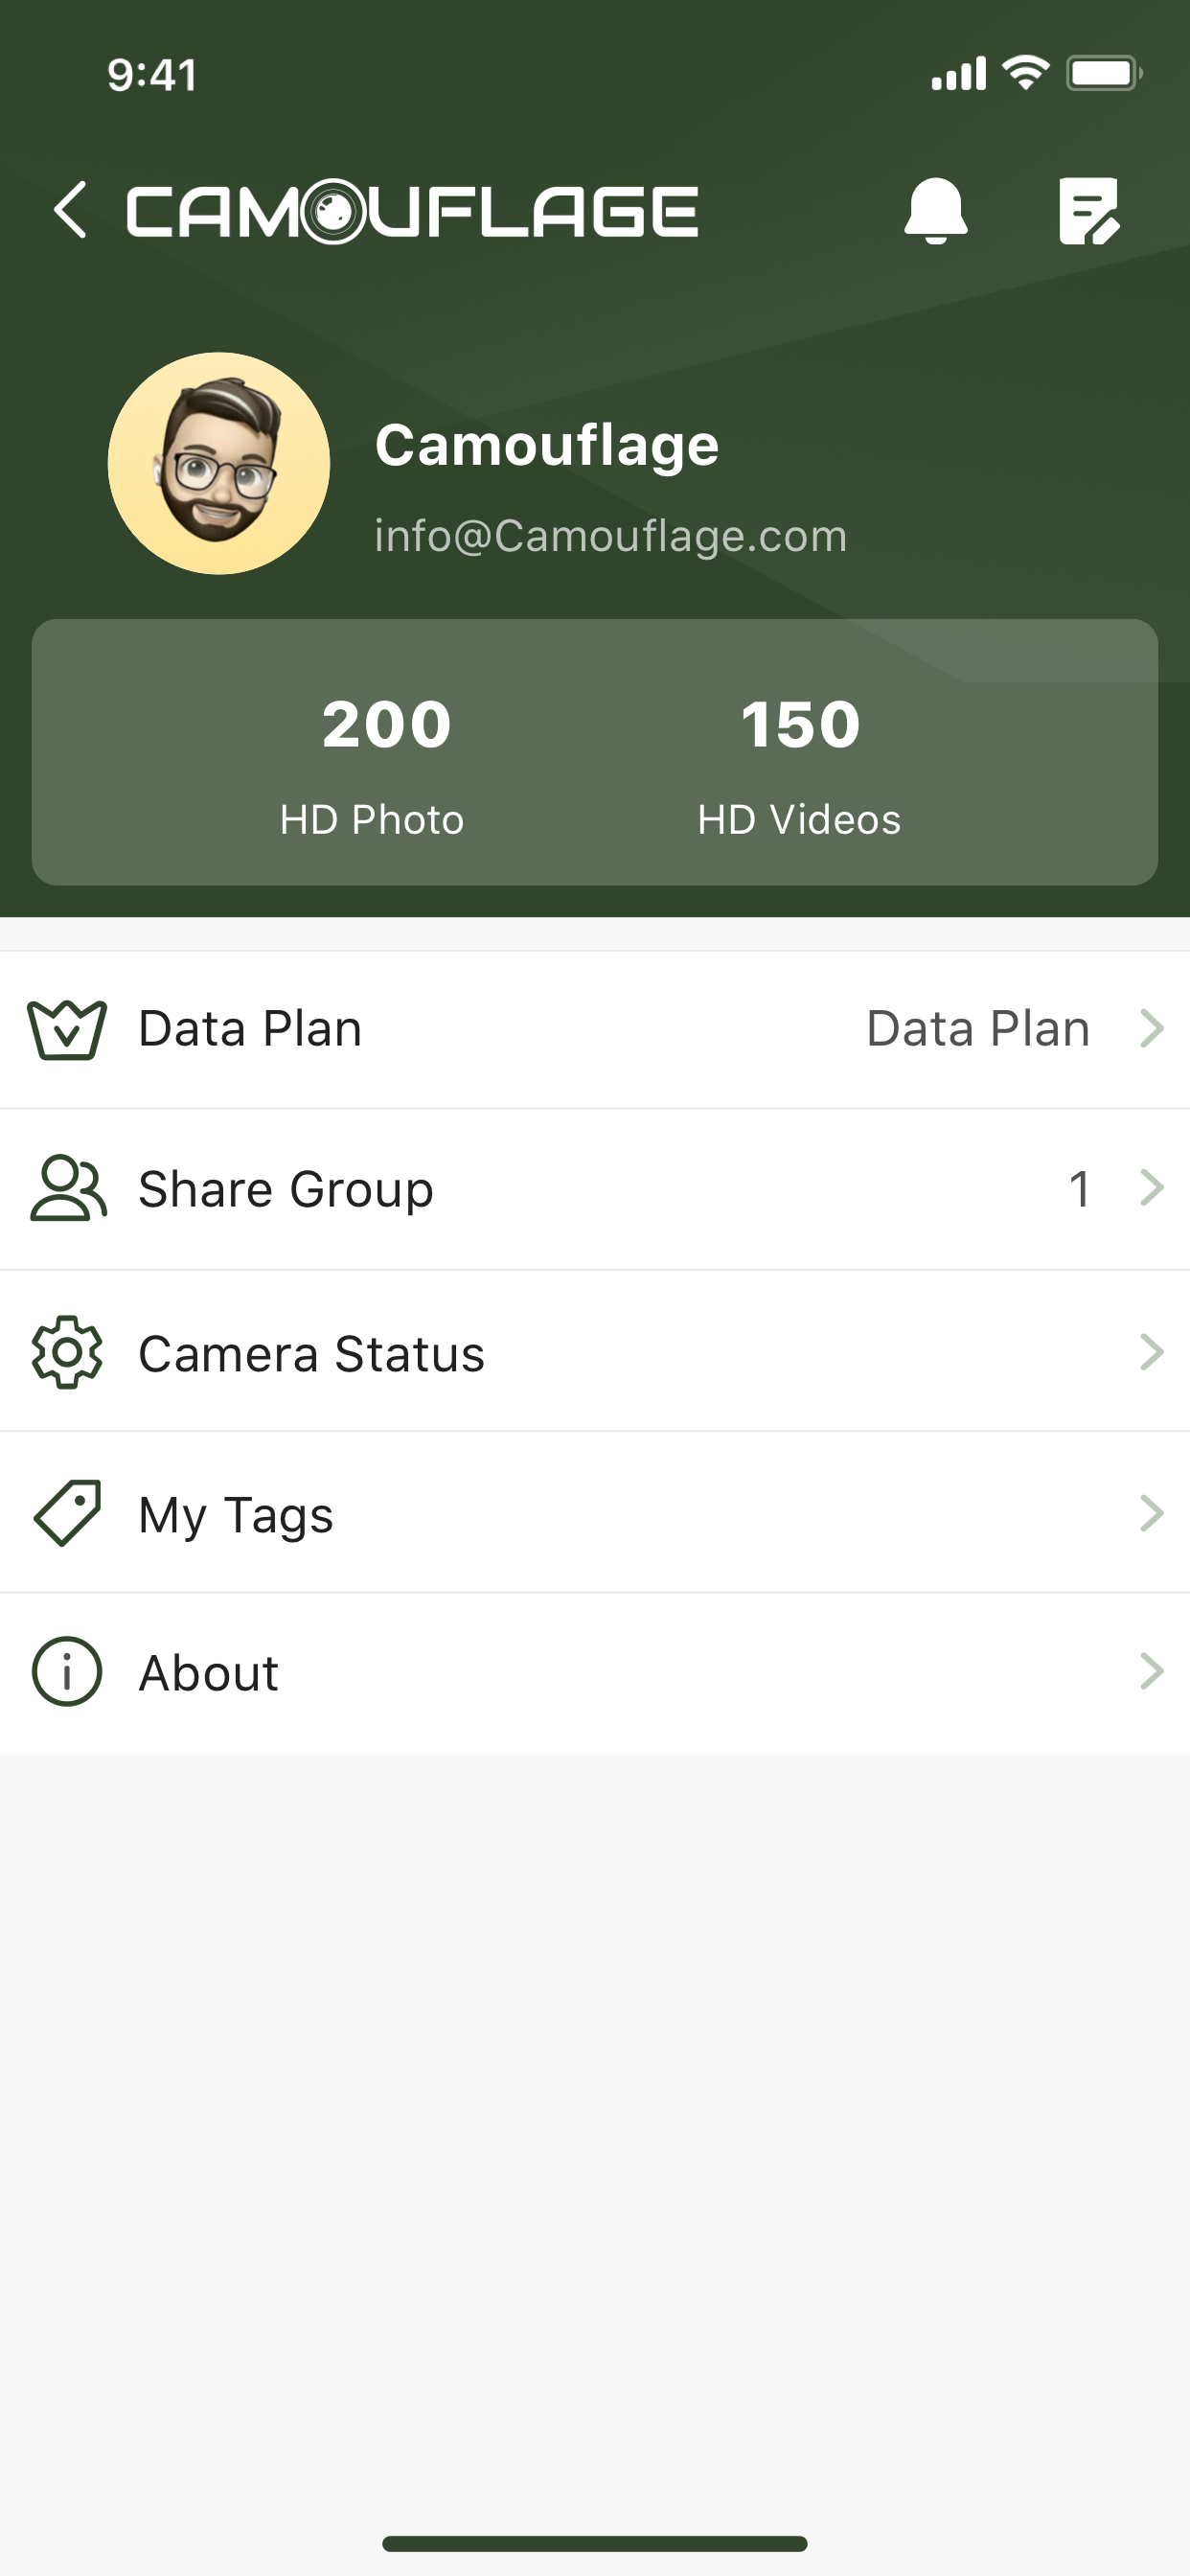Tap the info@Camouflage.com email address
The image size is (1190, 2576).
pos(611,536)
